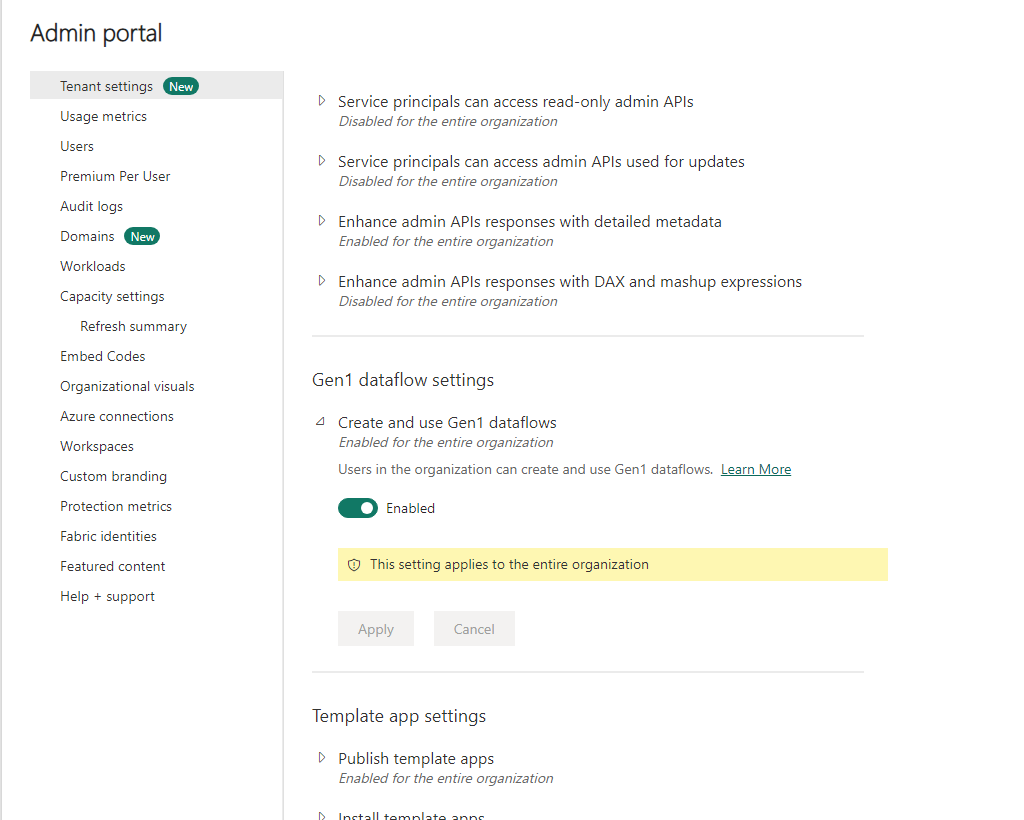Select Tenant settings in sidebar
Viewport: 1024px width, 820px height.
coord(157,86)
